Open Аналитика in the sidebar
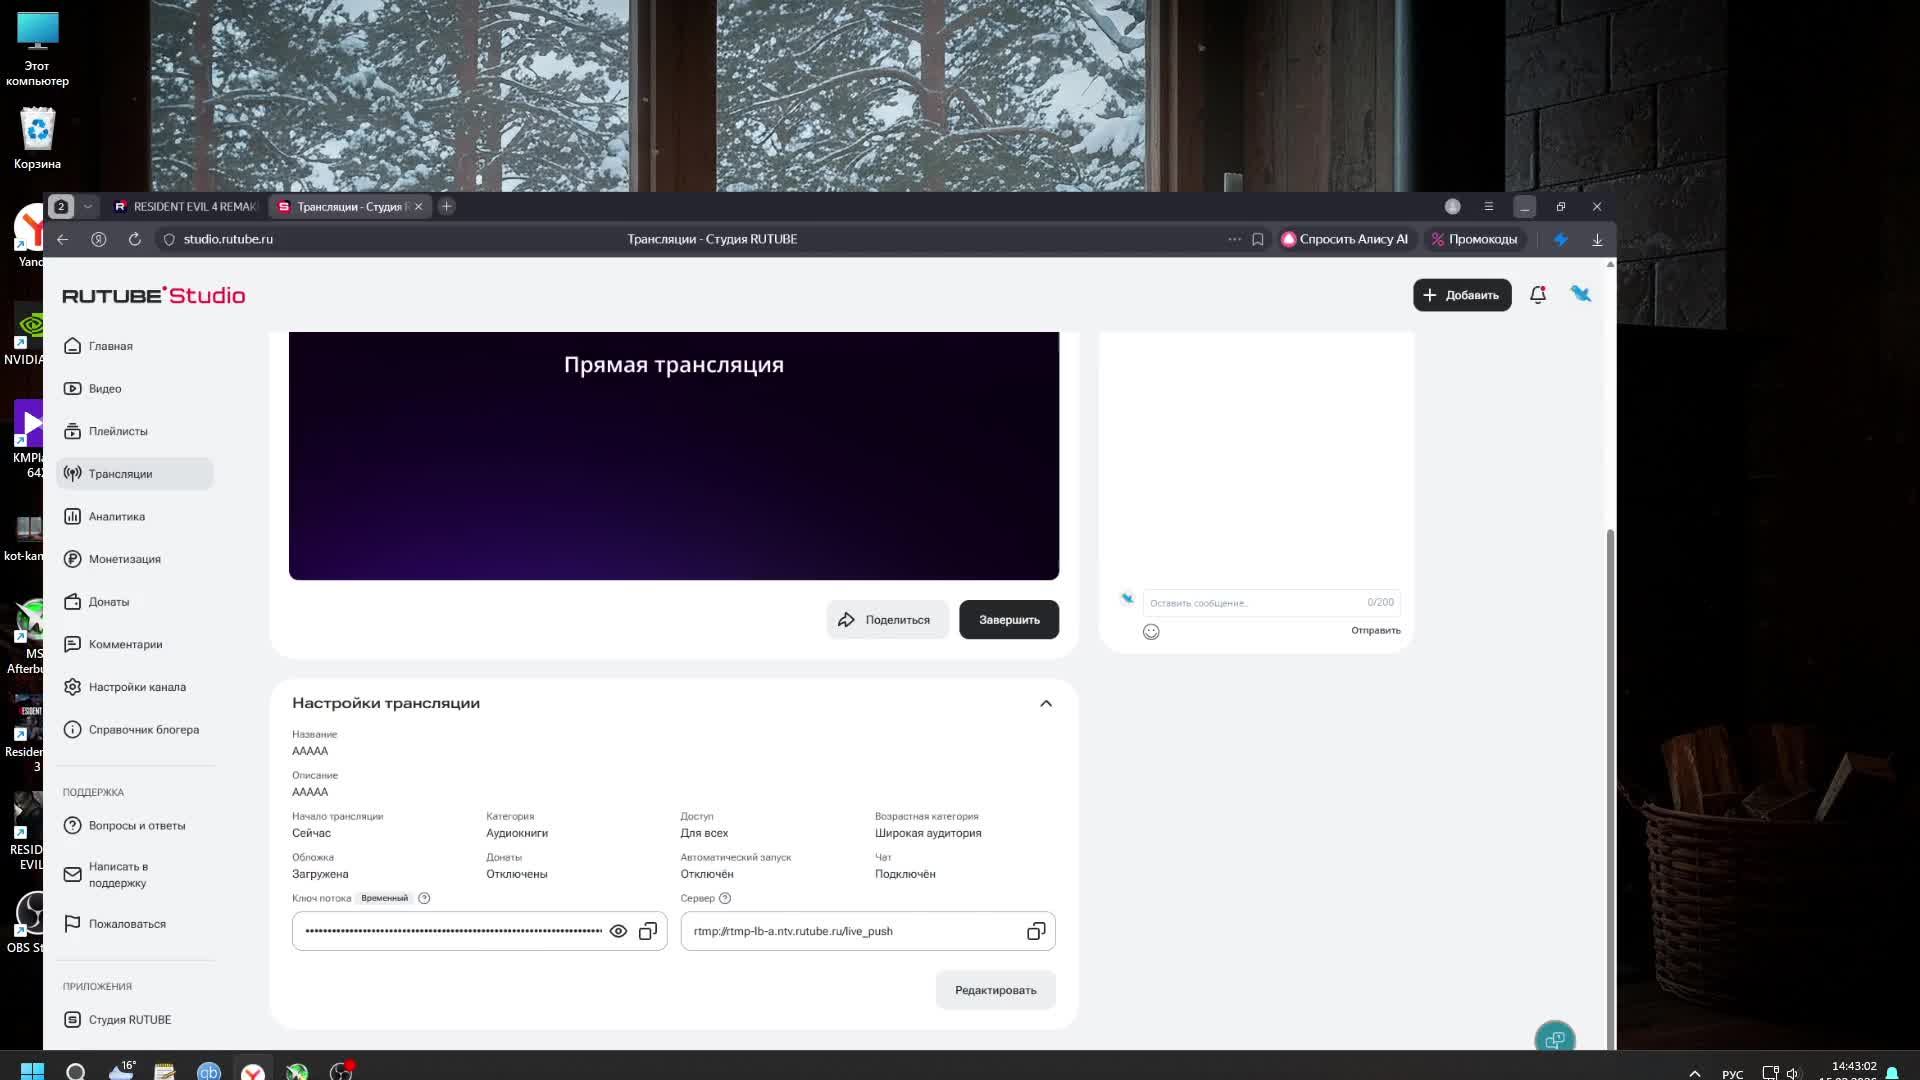 click(x=117, y=517)
